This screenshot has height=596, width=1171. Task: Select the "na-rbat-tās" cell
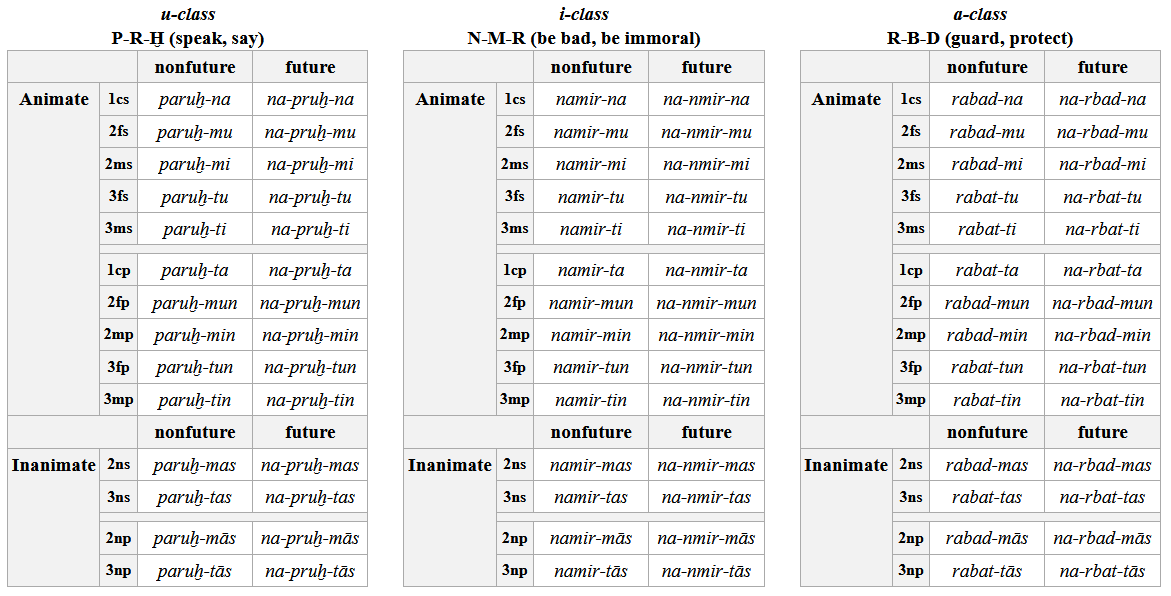tap(1102, 571)
